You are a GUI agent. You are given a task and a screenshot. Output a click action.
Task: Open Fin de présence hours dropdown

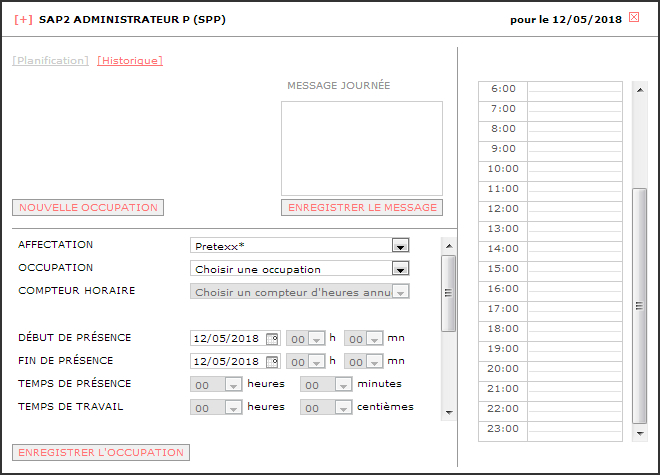tap(306, 361)
